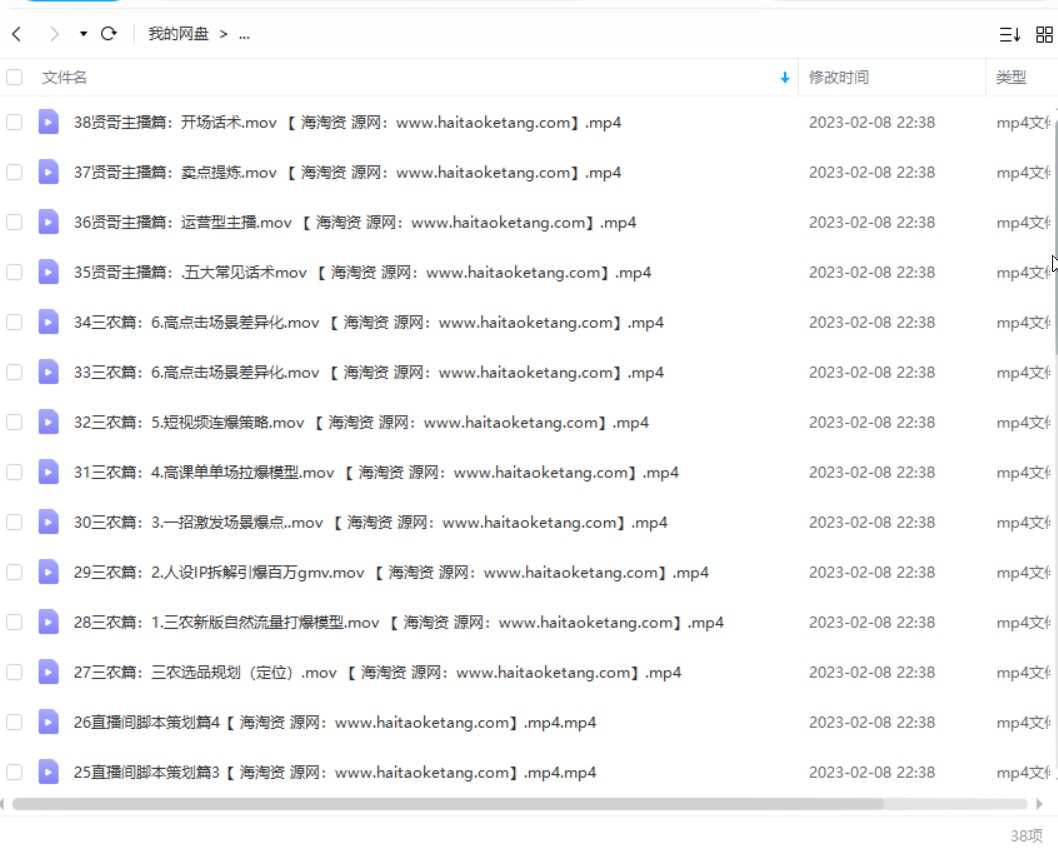This screenshot has width=1058, height=854.
Task: Open the navigation history dropdown arrow
Action: [83, 34]
